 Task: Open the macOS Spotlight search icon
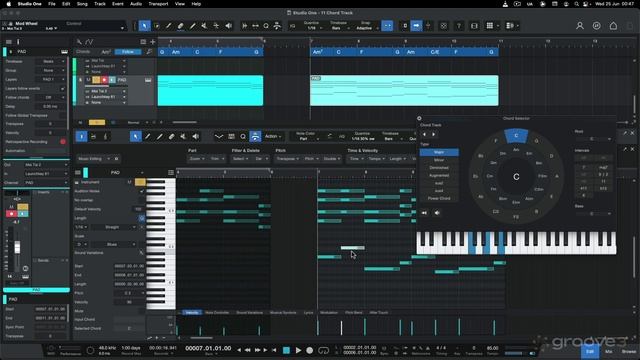576,4
